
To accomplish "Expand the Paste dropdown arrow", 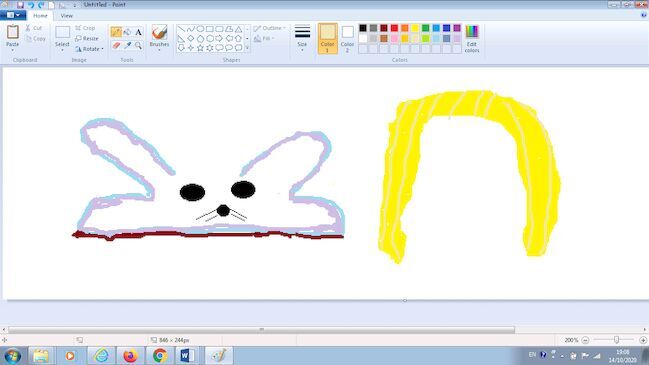I will (12, 50).
